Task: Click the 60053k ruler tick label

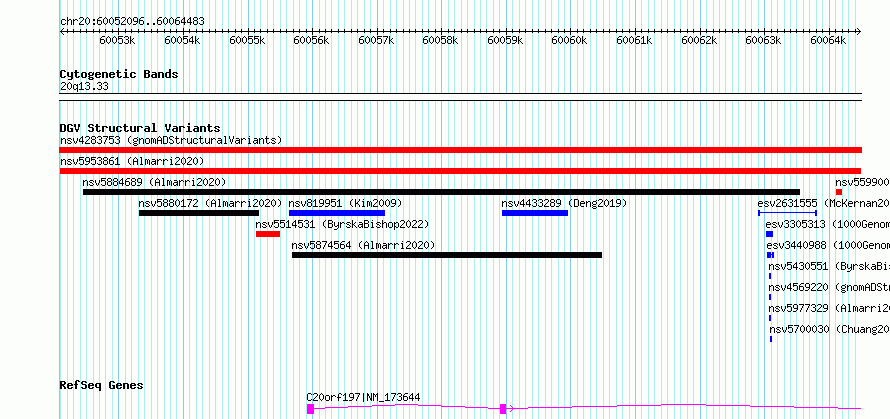Action: point(117,40)
